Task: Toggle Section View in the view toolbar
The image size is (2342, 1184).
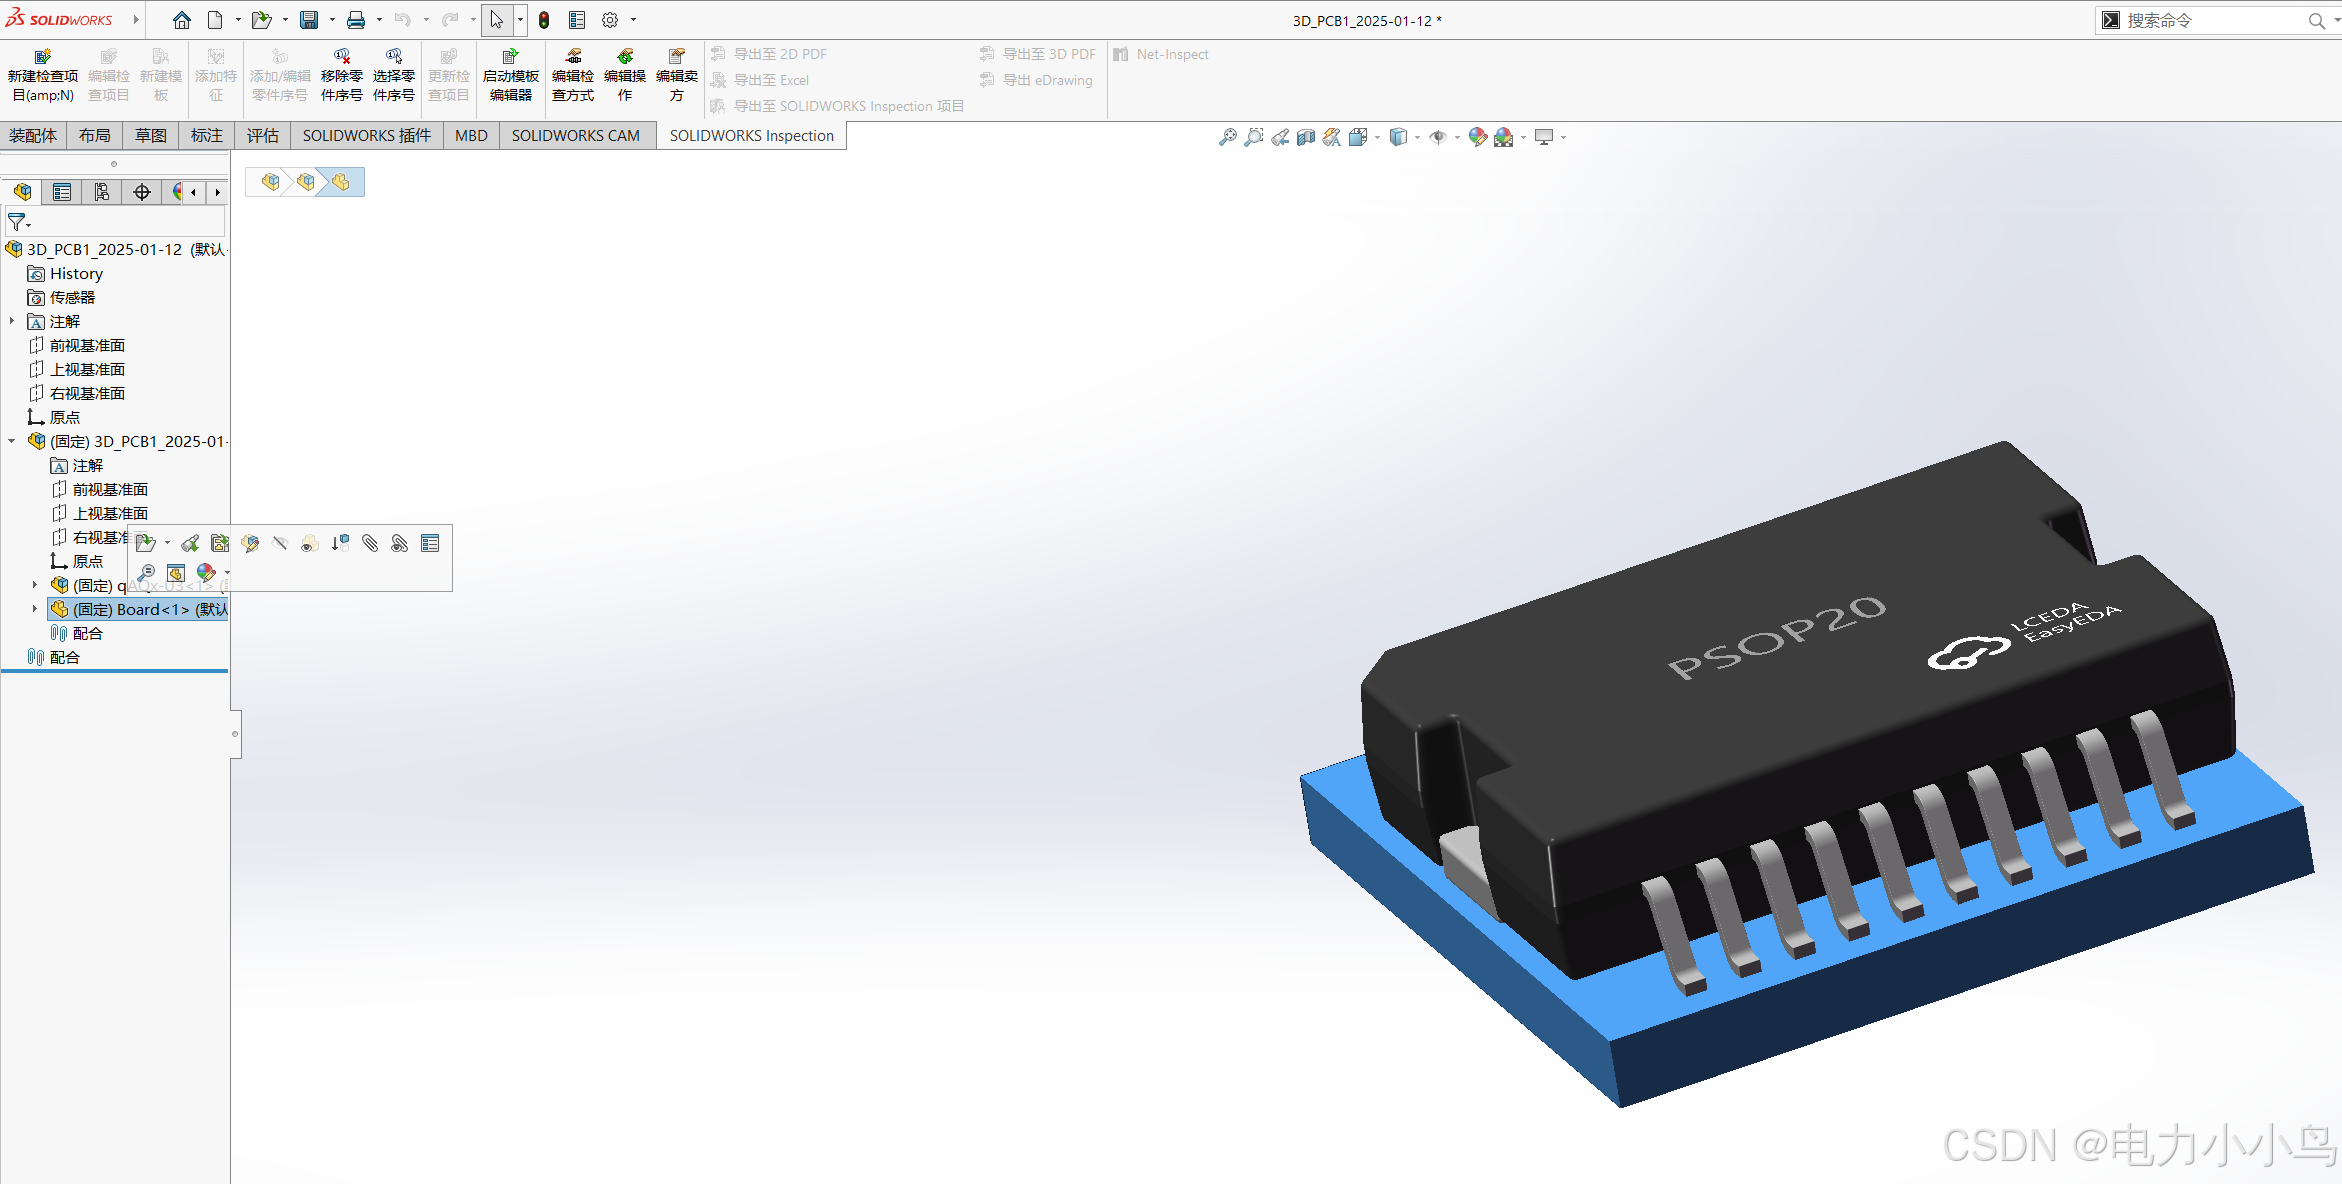Action: pos(1306,137)
